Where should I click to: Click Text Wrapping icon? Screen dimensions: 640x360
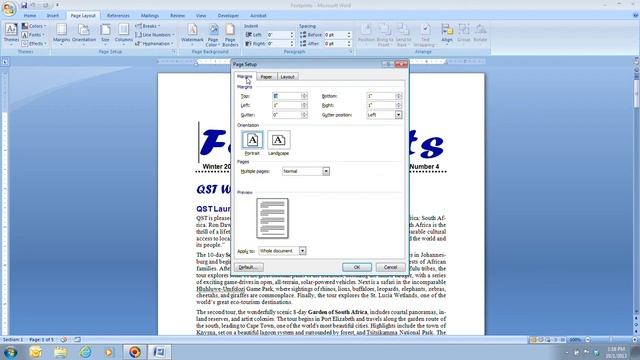pyautogui.click(x=425, y=35)
